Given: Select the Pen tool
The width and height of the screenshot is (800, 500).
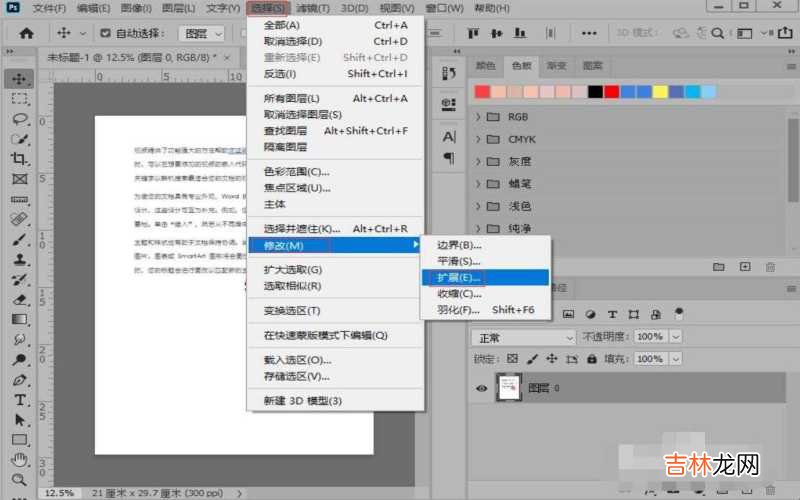Looking at the screenshot, I should coord(19,380).
